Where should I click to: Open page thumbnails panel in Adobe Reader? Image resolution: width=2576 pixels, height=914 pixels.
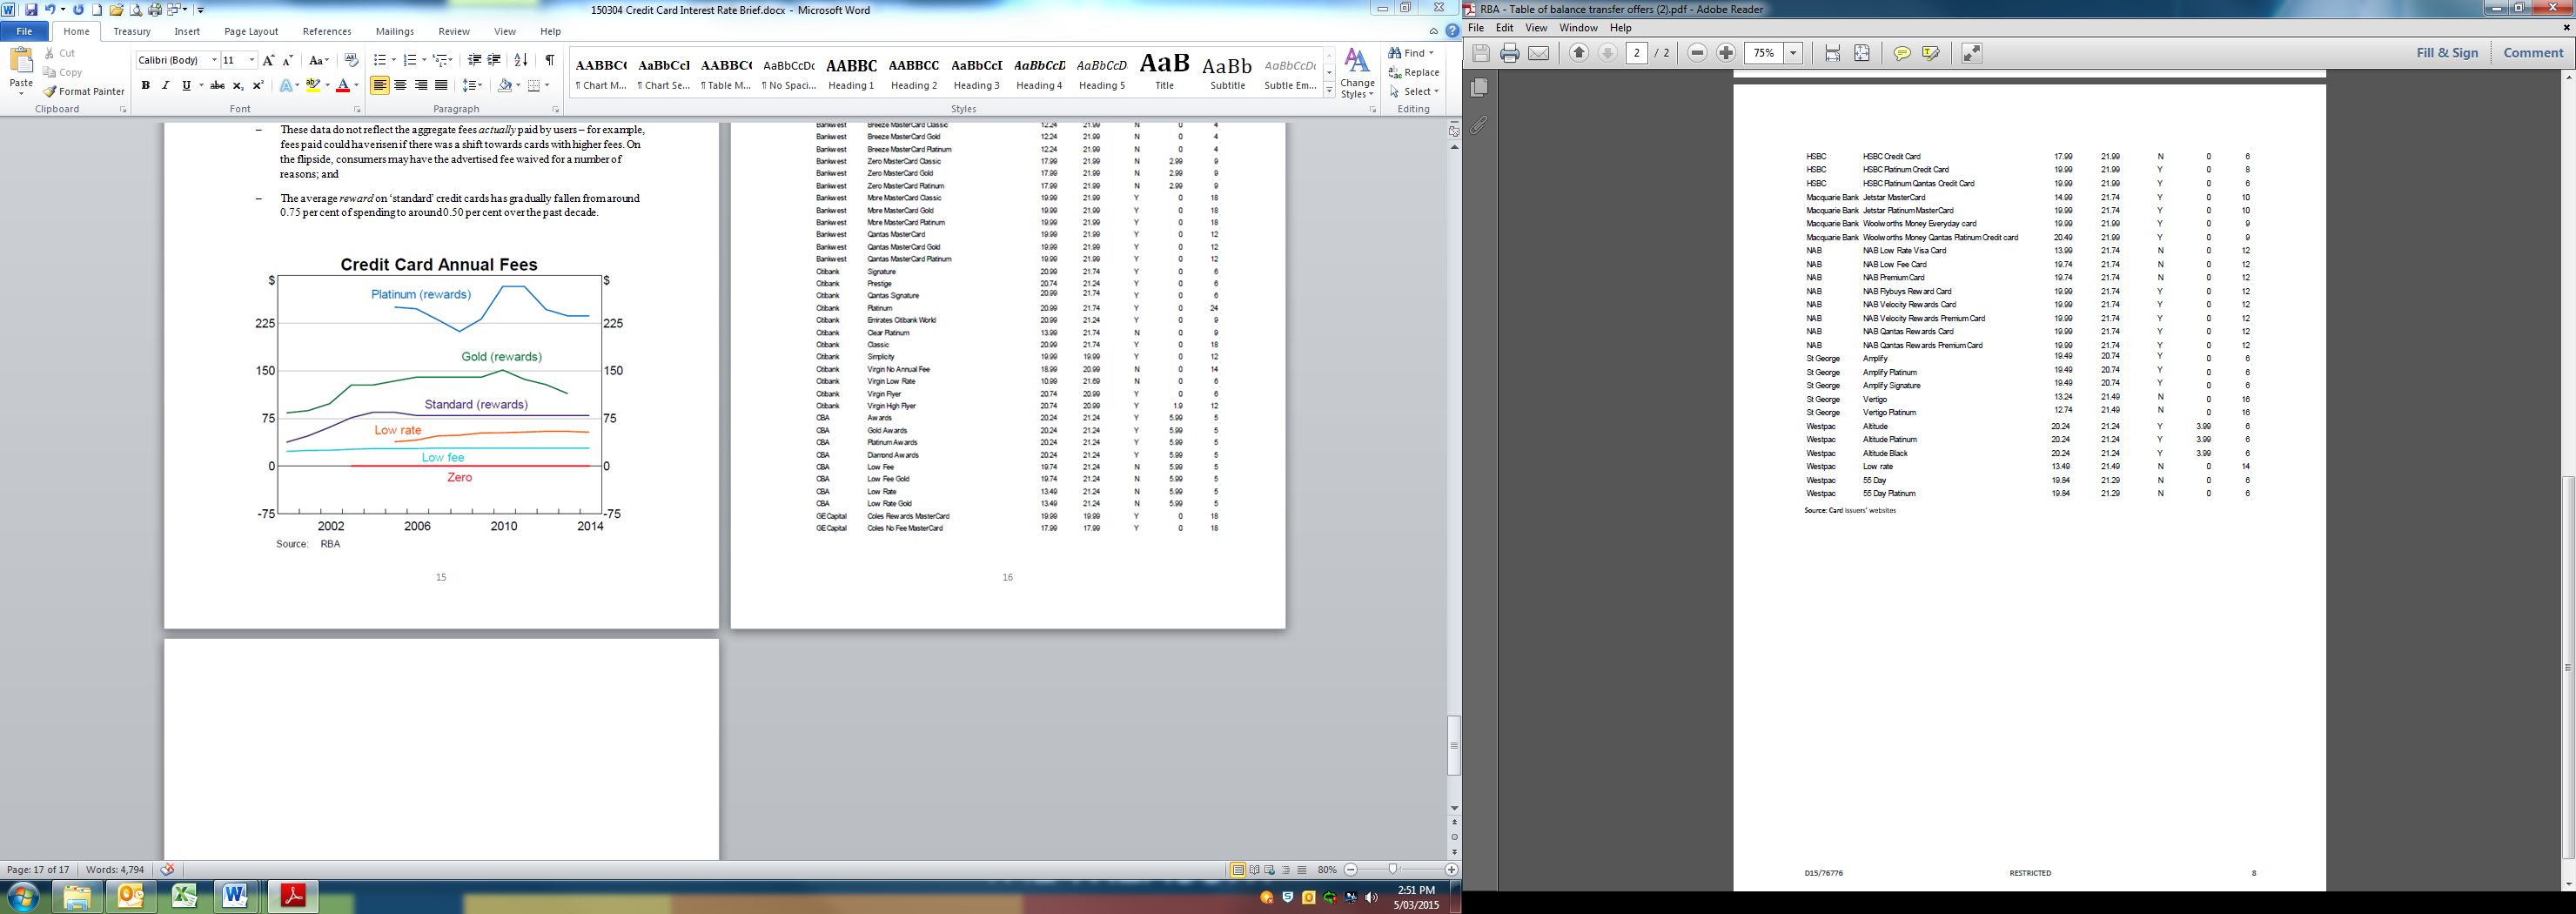click(x=1480, y=88)
